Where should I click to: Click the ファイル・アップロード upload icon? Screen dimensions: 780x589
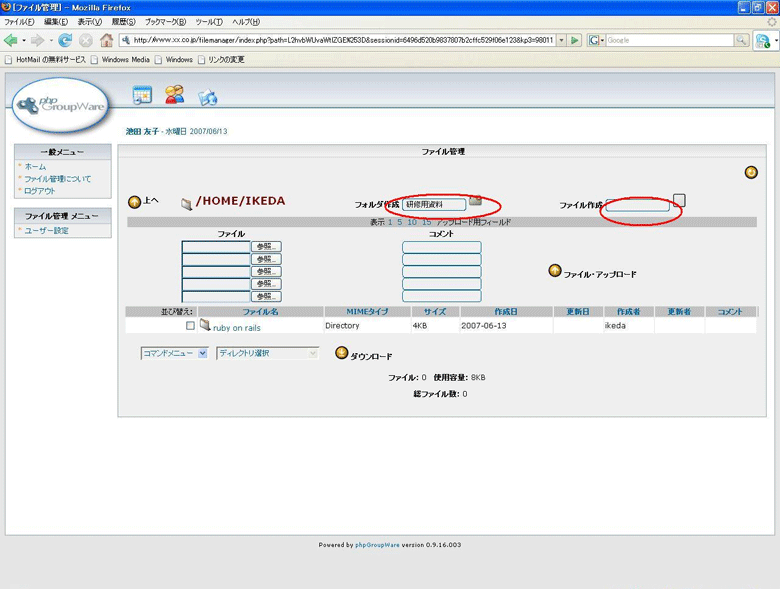(555, 270)
